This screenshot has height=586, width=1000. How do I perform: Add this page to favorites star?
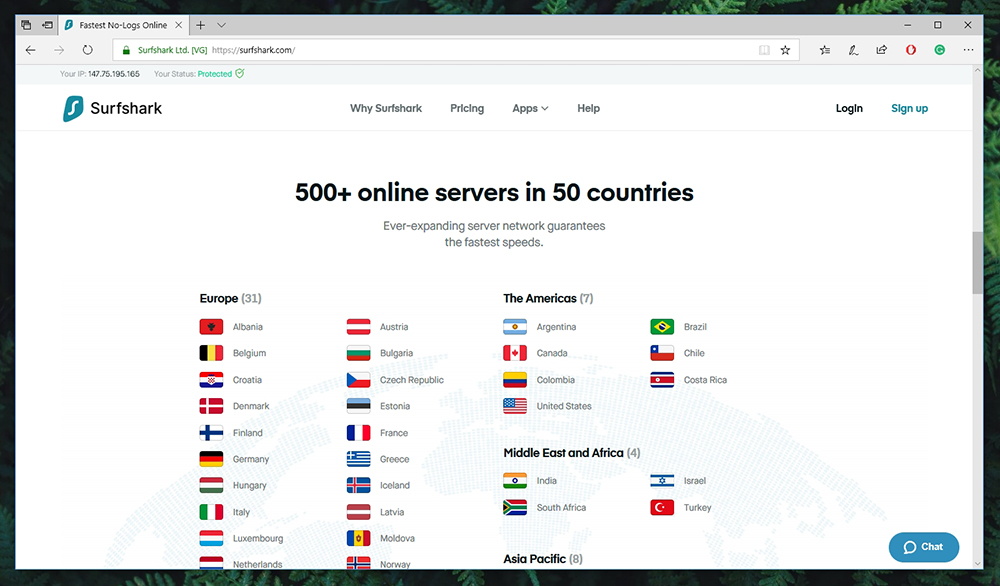(785, 50)
